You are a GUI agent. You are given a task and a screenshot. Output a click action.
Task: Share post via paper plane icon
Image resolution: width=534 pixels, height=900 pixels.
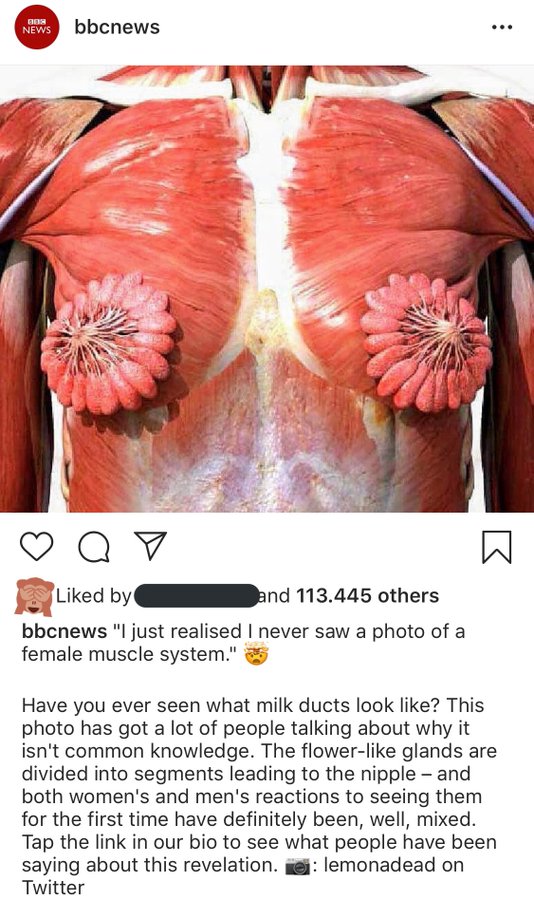click(x=150, y=545)
